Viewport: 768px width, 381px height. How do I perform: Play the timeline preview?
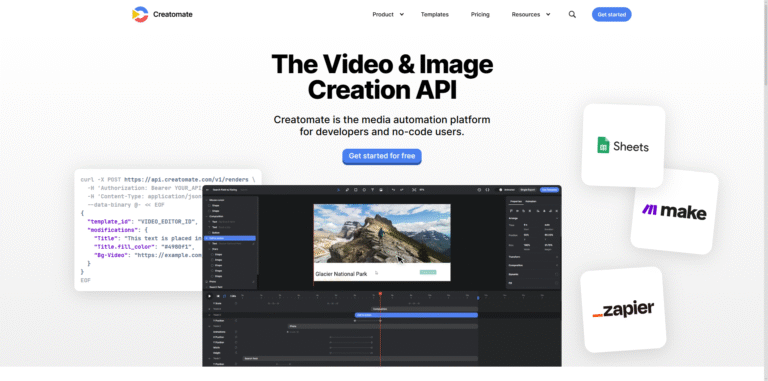pyautogui.click(x=209, y=296)
